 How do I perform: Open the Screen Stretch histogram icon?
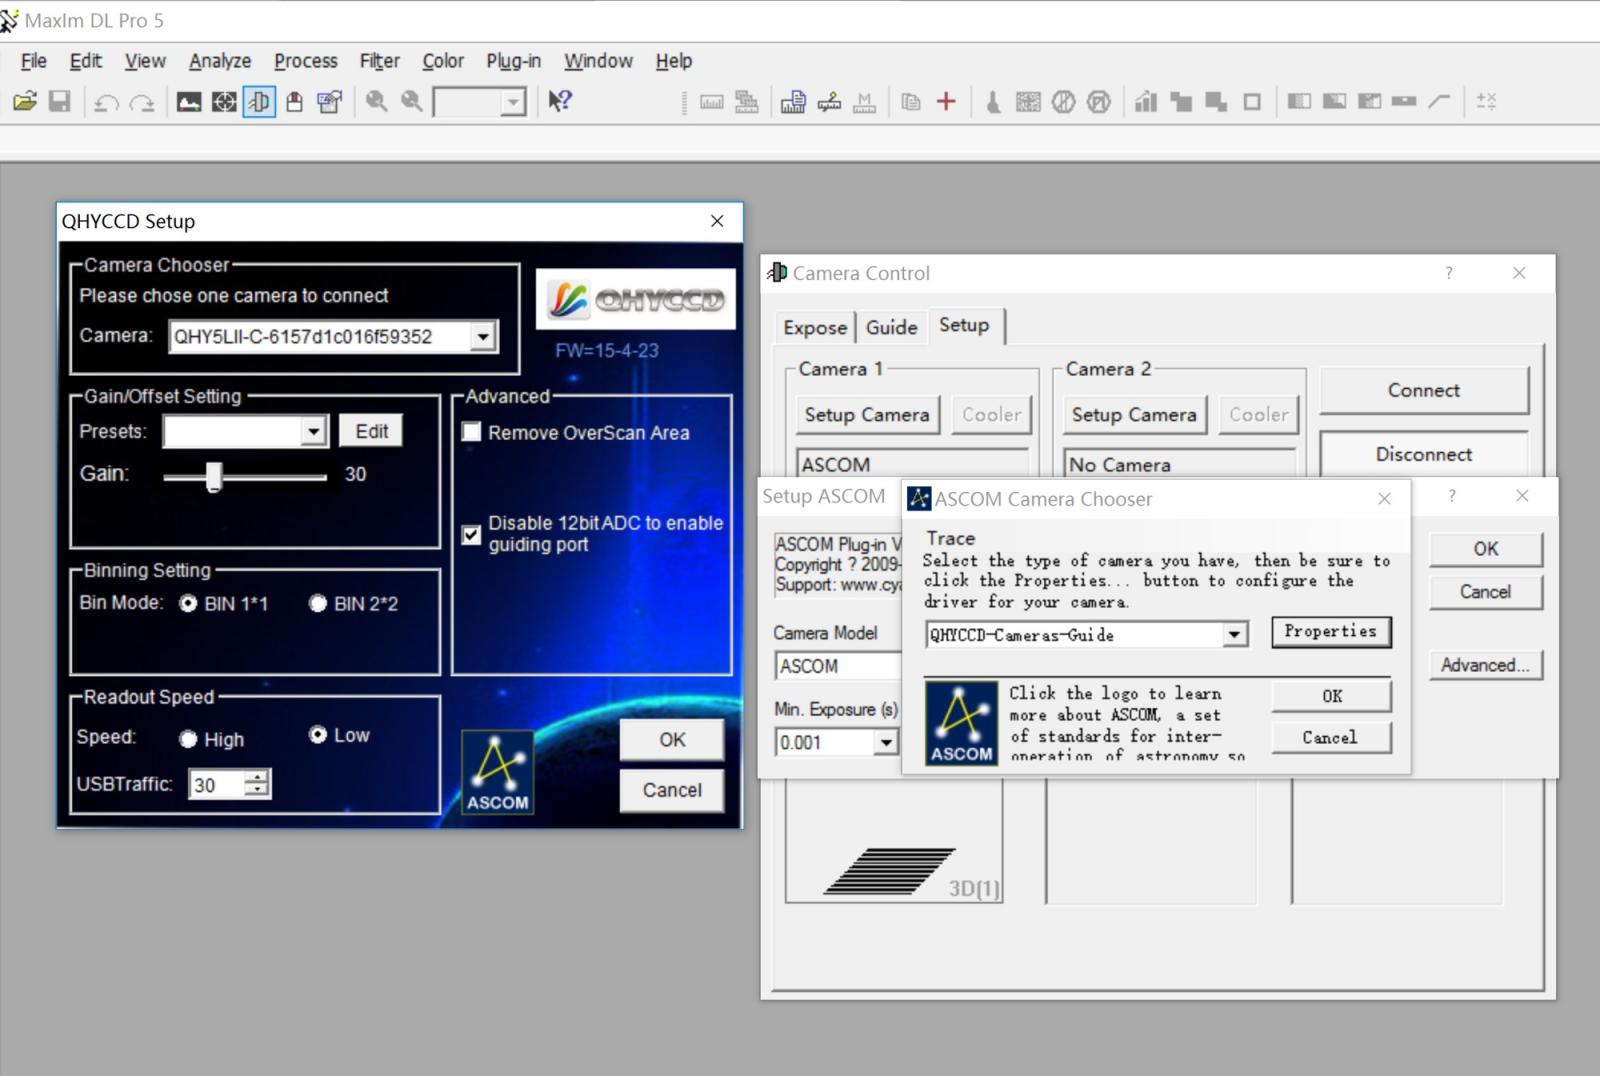point(189,102)
